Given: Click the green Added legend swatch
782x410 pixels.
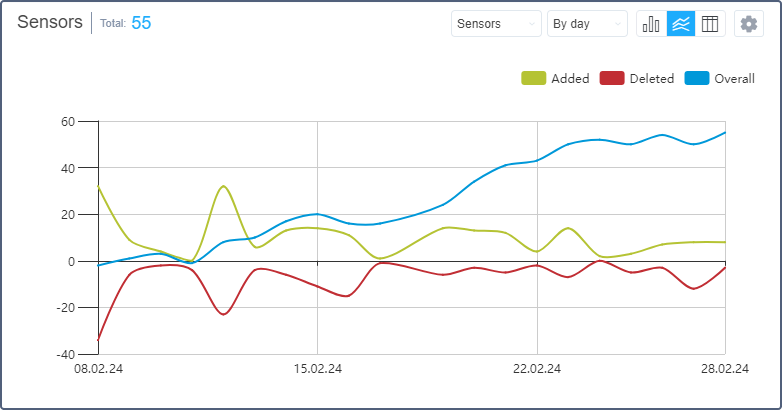Looking at the screenshot, I should (533, 78).
